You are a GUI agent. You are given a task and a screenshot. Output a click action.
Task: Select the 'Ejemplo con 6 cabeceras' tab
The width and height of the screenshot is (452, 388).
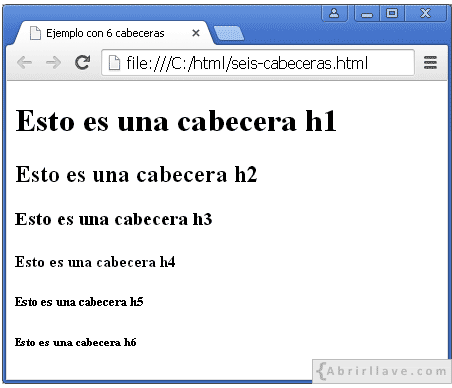[x=113, y=33]
